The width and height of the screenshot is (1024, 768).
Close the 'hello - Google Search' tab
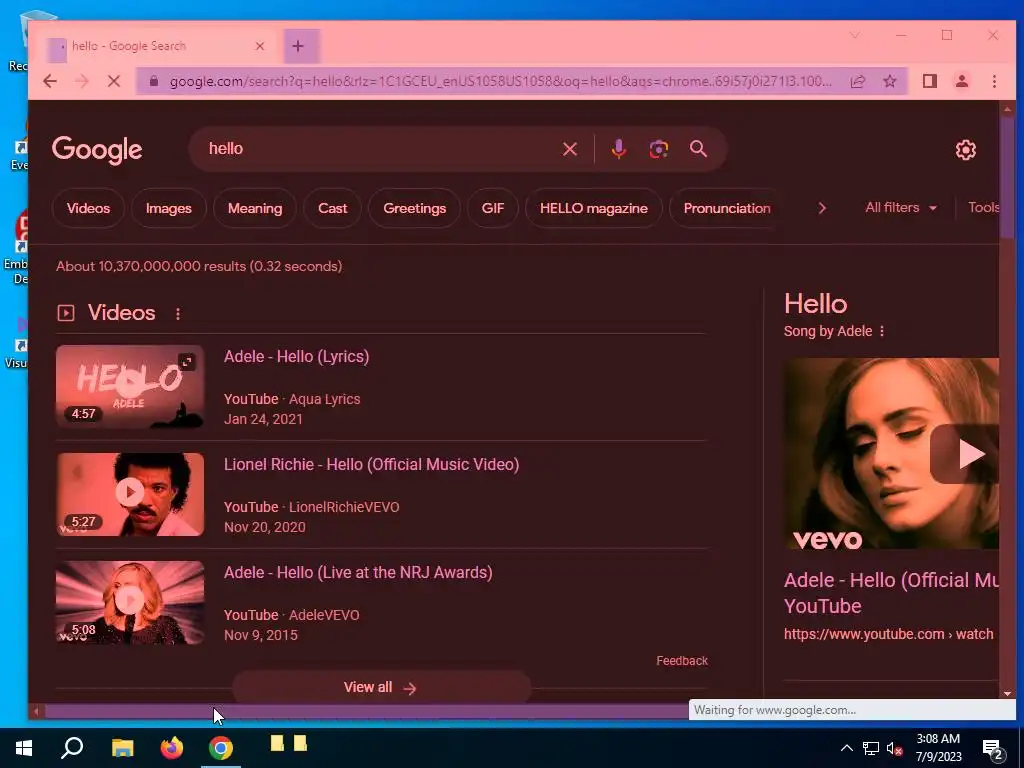(x=259, y=46)
